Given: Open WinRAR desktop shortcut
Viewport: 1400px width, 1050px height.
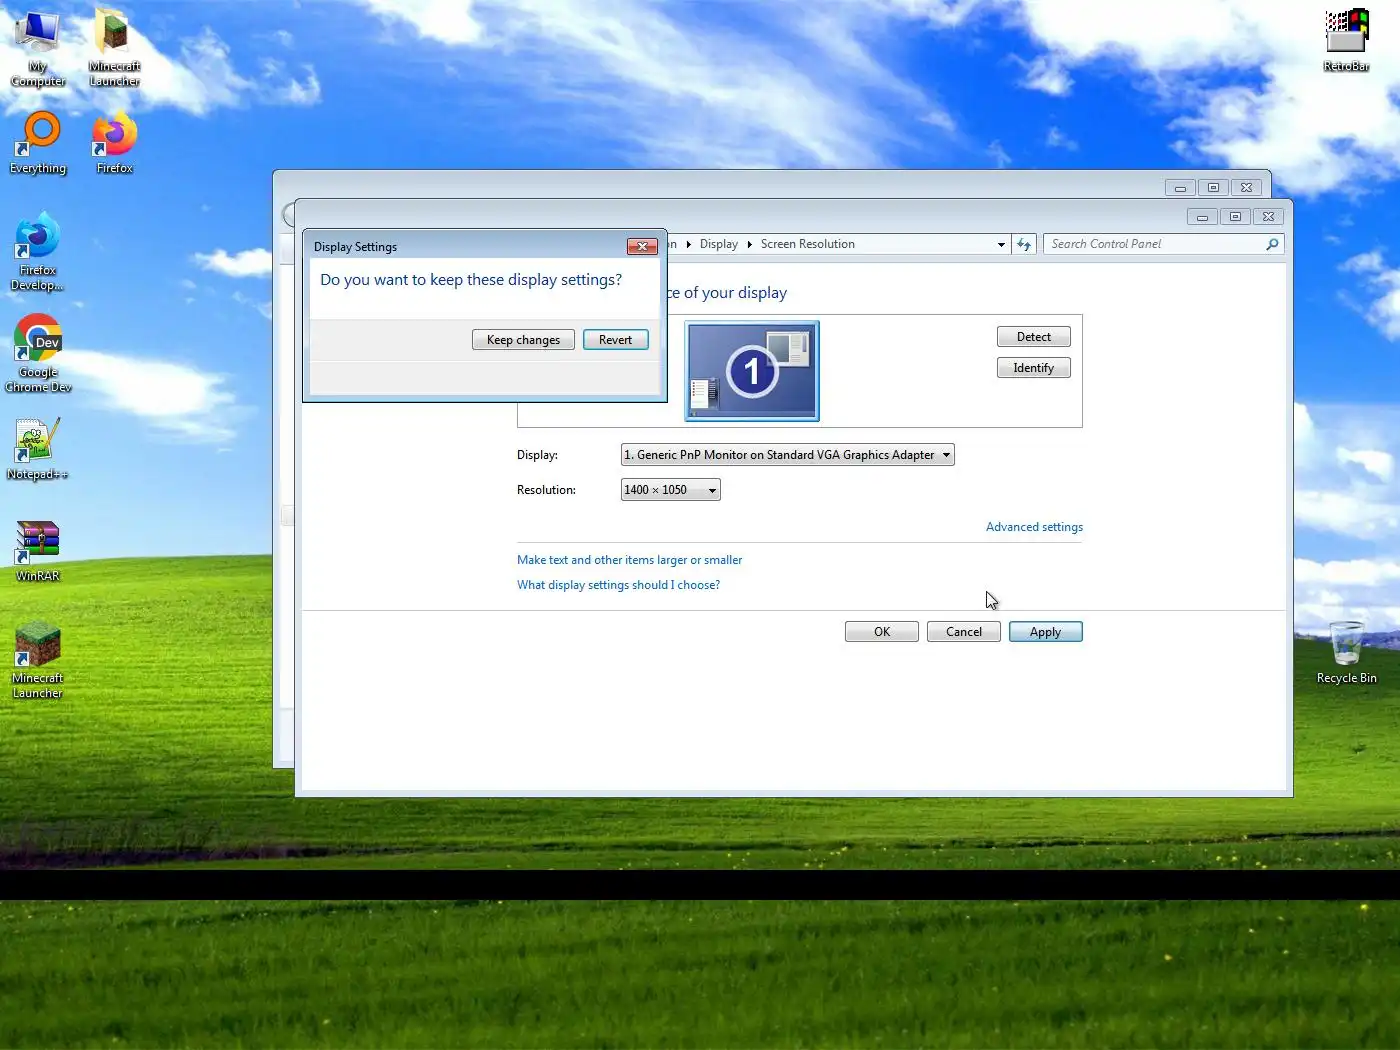Looking at the screenshot, I should coord(38,551).
